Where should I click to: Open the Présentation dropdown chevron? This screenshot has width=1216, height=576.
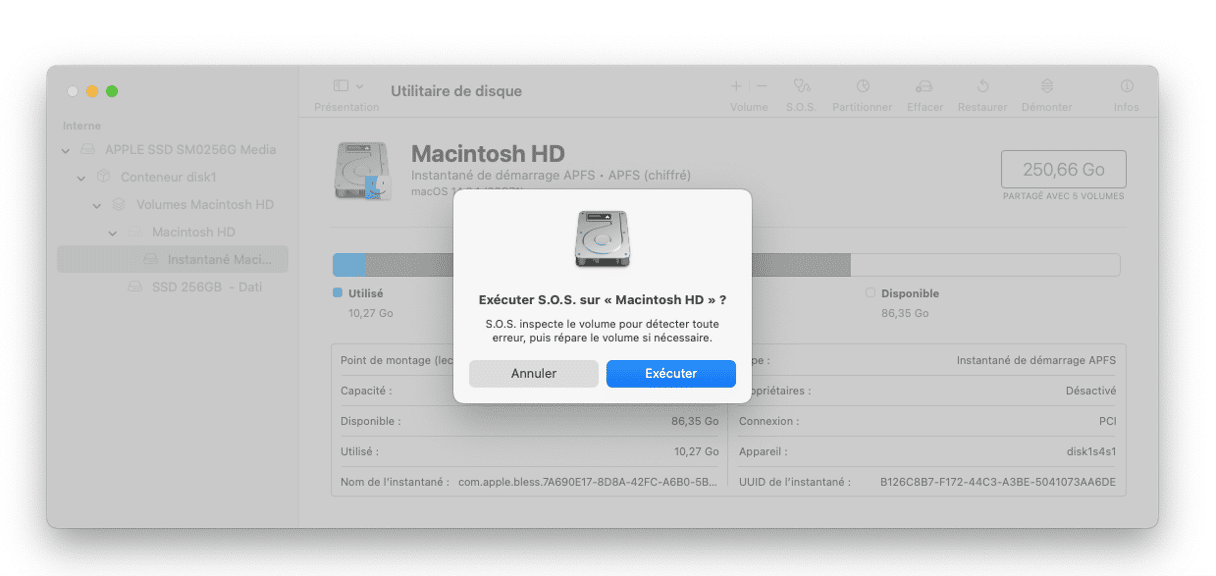[360, 87]
